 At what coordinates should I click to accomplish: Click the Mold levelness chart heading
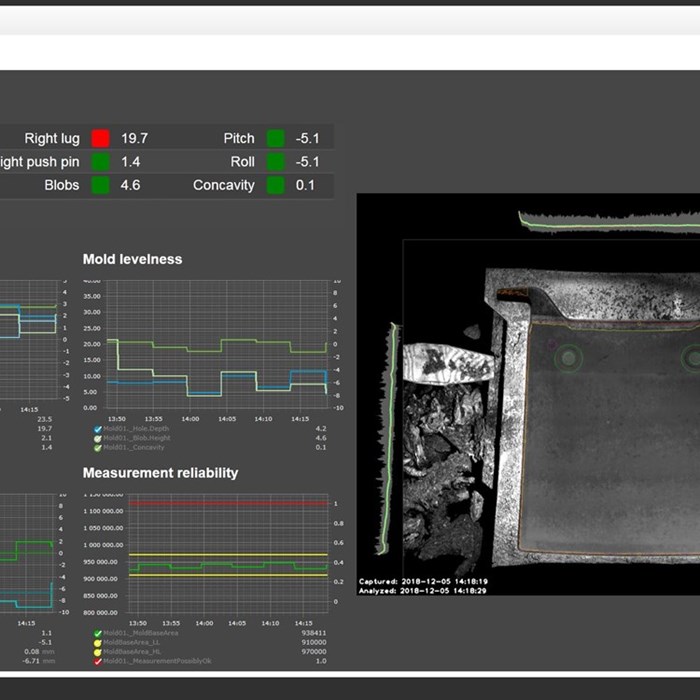(x=132, y=259)
